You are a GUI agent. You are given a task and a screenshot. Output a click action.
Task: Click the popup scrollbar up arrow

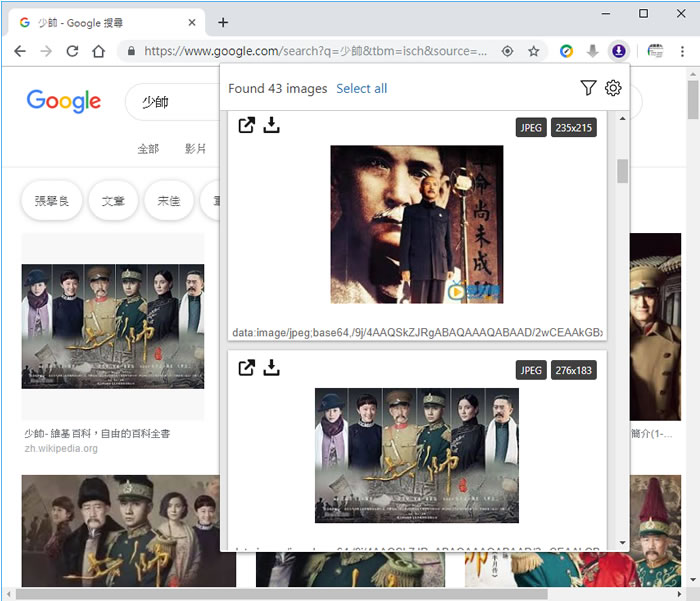pyautogui.click(x=622, y=119)
